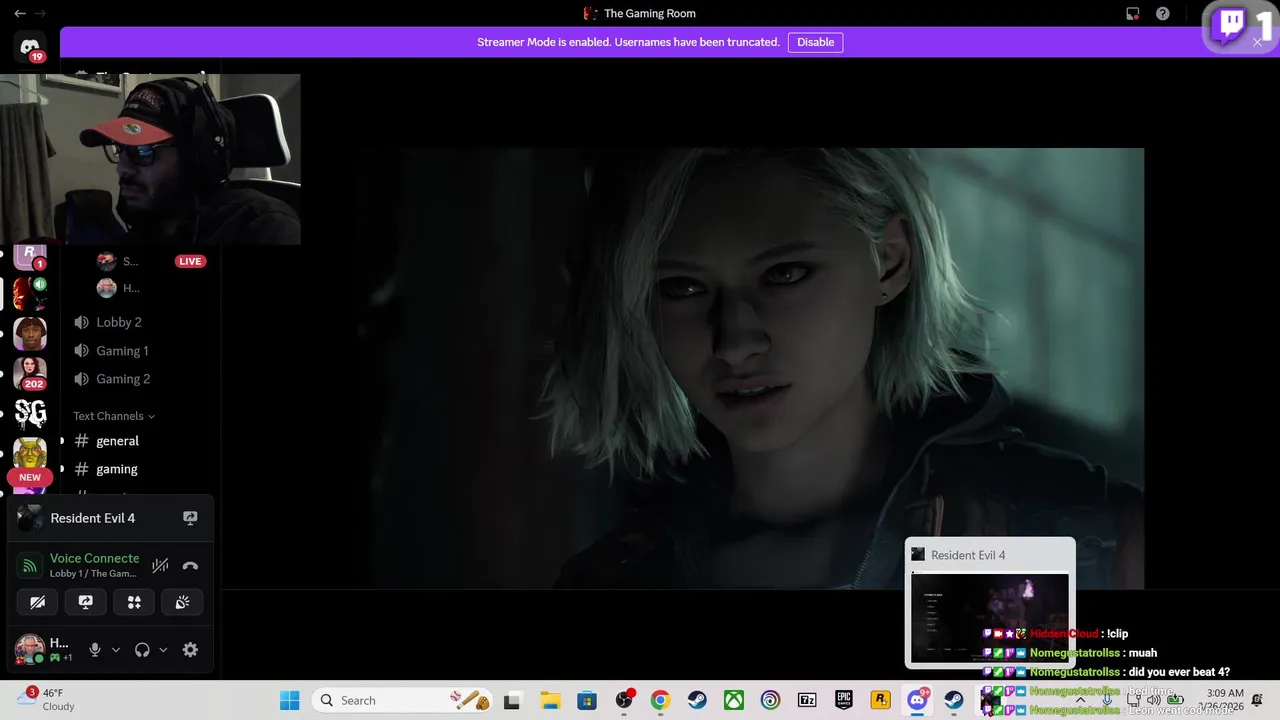Image resolution: width=1280 pixels, height=720 pixels.
Task: Close Twitch overlay with X
Action: click(1258, 42)
